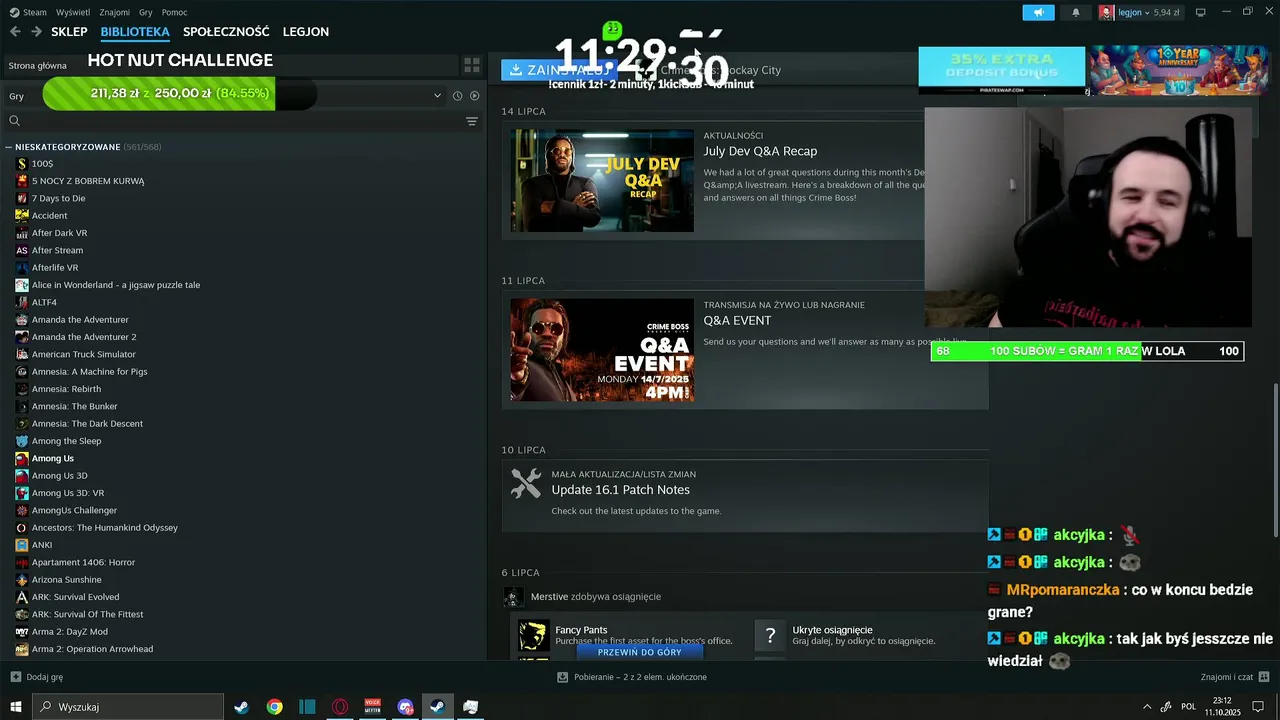Go forward with the right arrow

[x=36, y=32]
